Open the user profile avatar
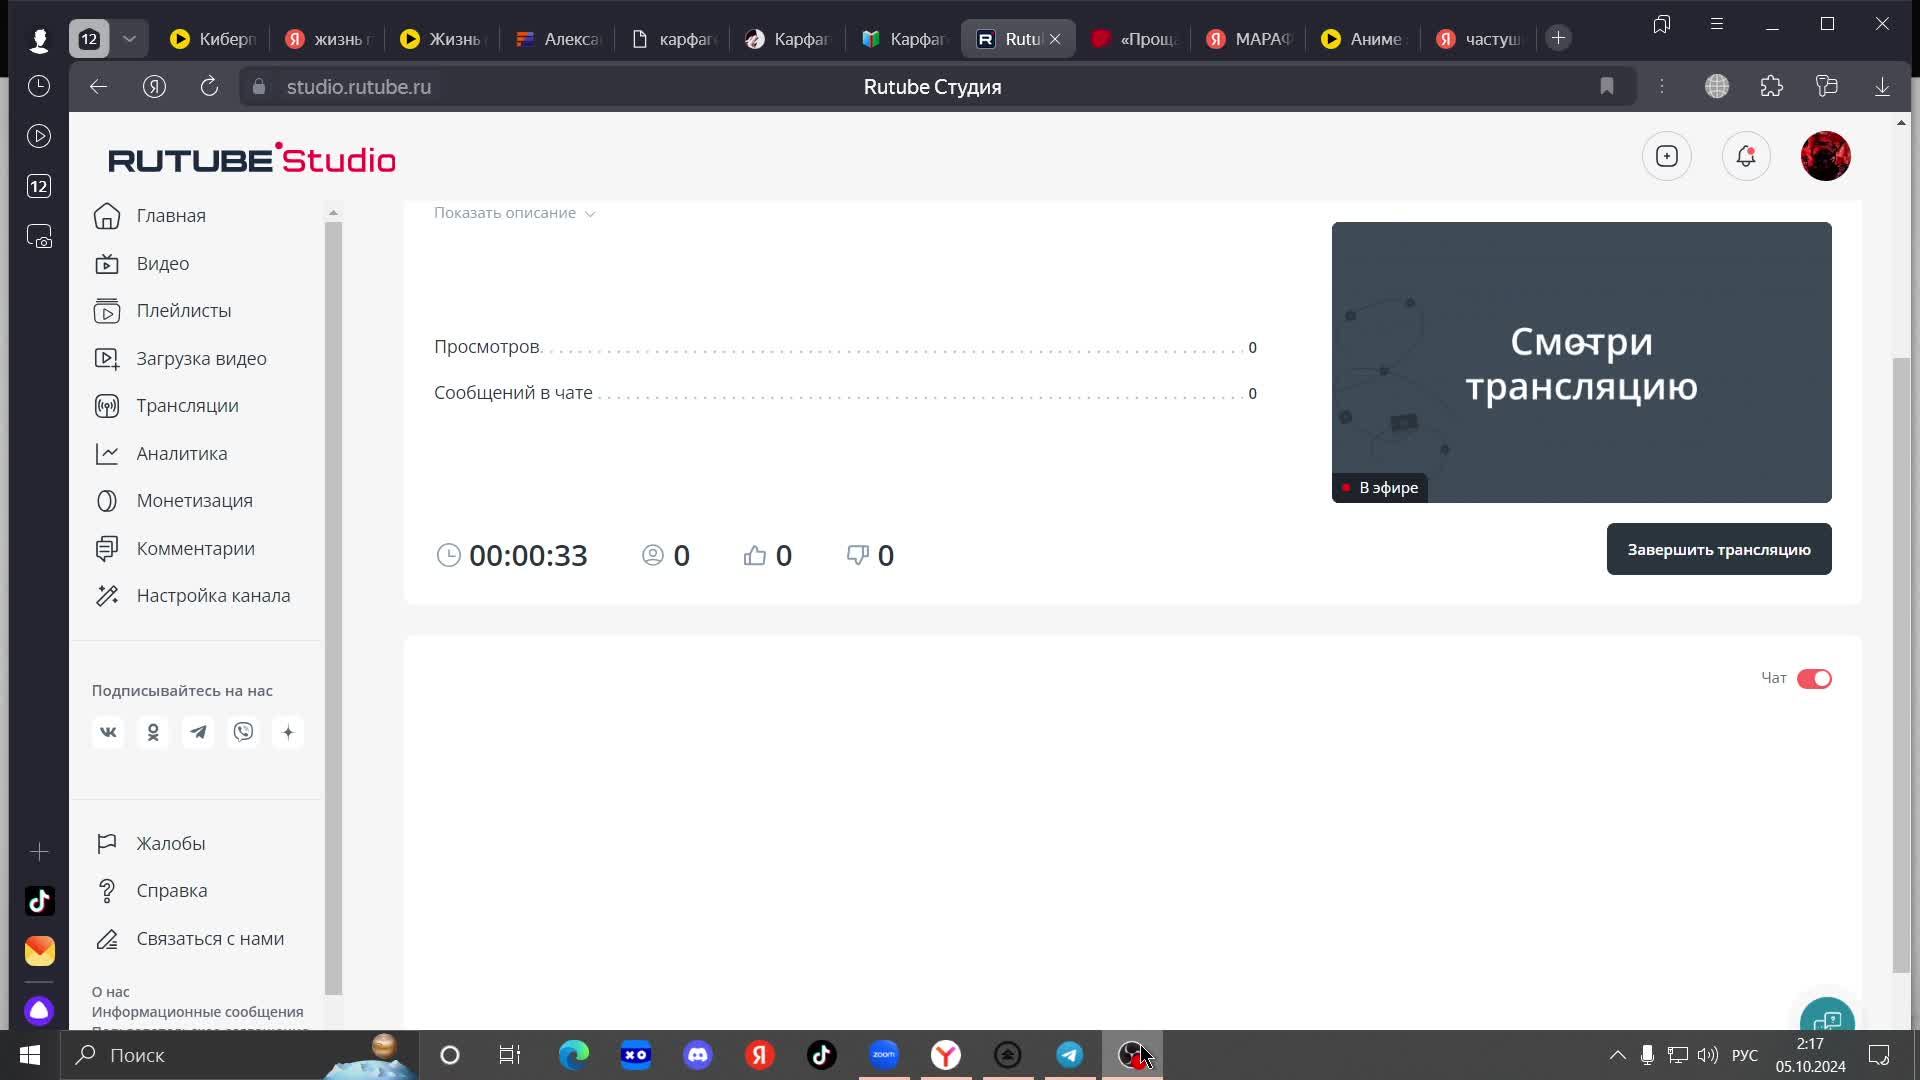This screenshot has width=1920, height=1080. (1825, 156)
